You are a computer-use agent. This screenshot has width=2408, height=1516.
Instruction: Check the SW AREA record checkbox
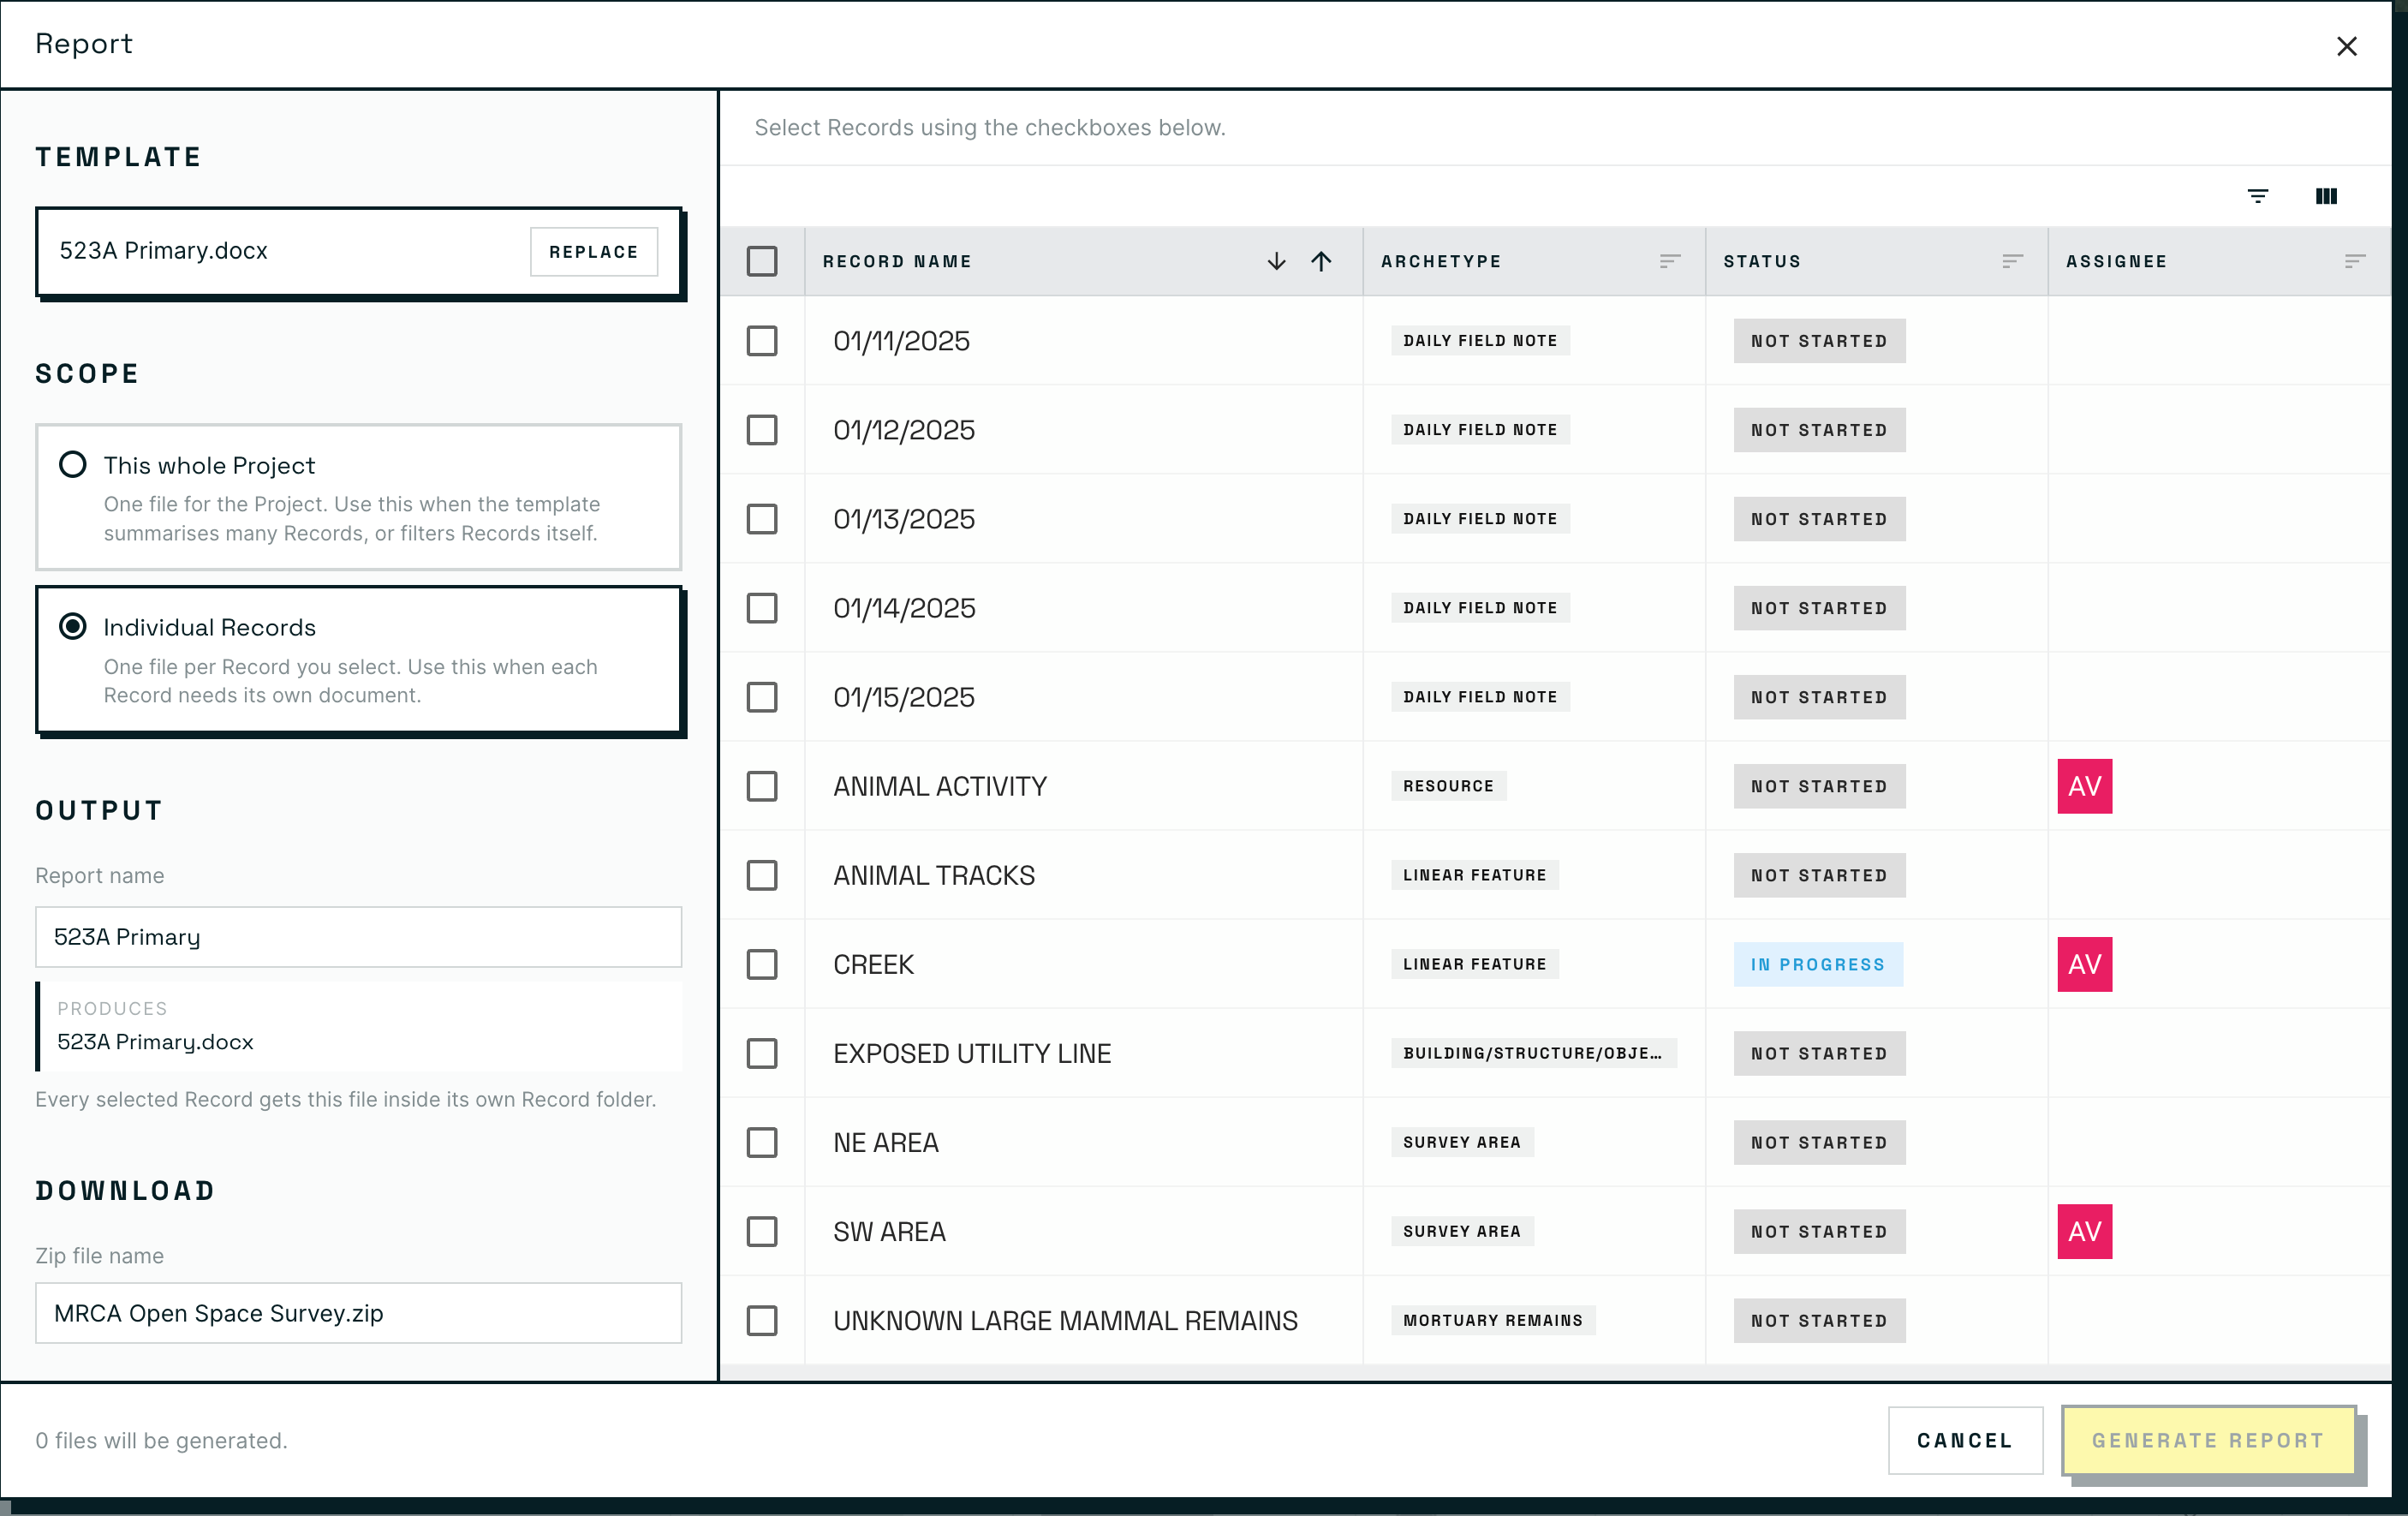(x=762, y=1231)
